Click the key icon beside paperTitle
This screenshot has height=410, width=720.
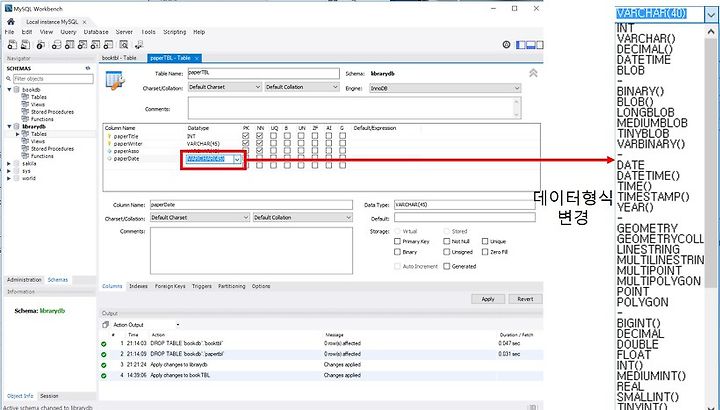109,136
